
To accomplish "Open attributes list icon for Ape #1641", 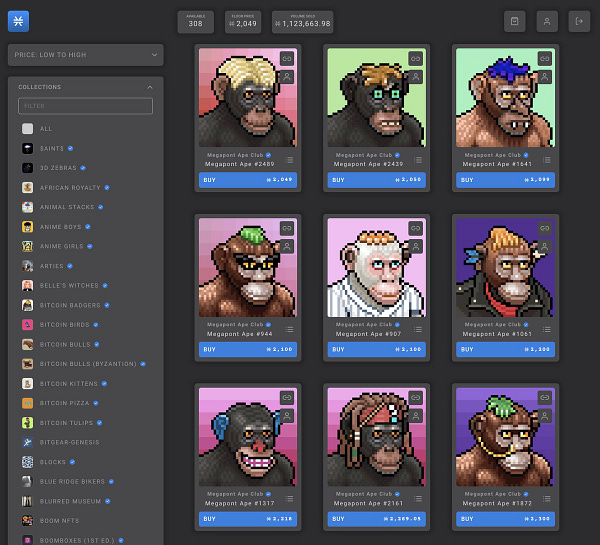I will (547, 160).
